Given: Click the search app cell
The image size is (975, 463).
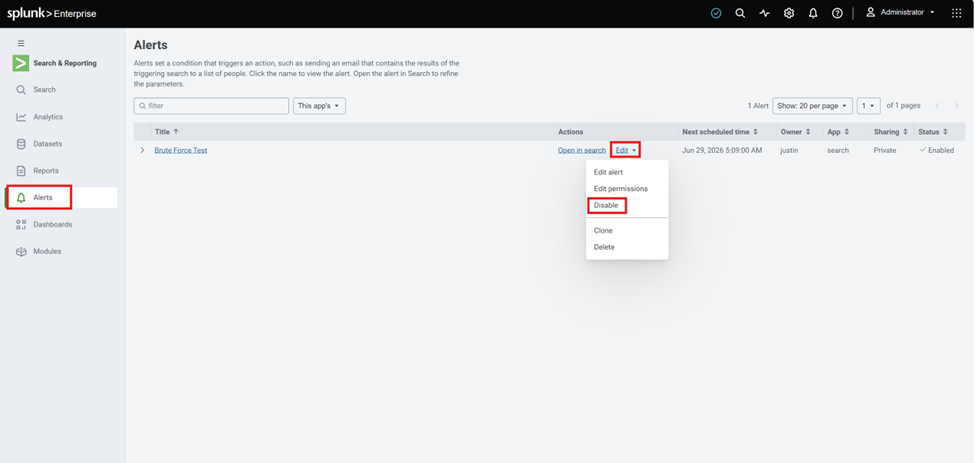Looking at the screenshot, I should click(x=838, y=150).
